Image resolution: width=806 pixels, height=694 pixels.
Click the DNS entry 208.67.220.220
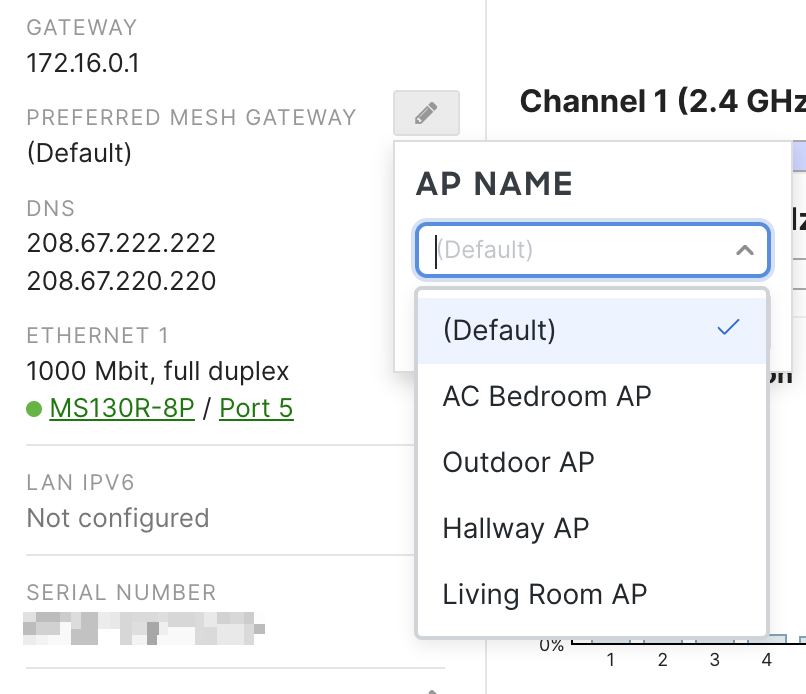click(x=121, y=281)
